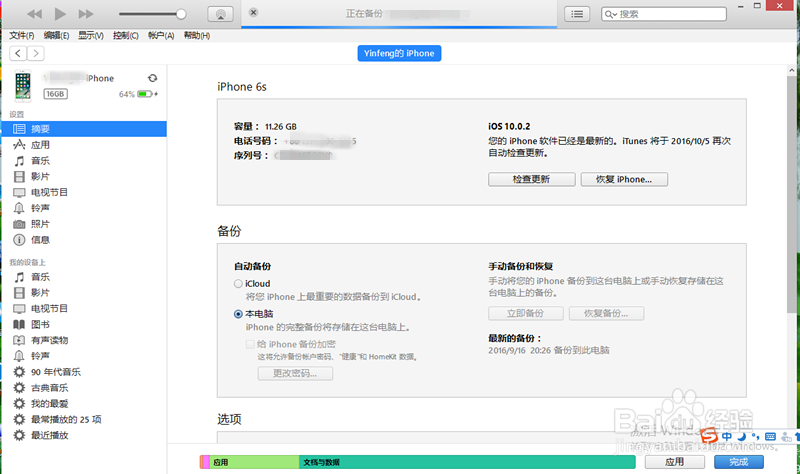Open 照片 in the sidebar

84,224
